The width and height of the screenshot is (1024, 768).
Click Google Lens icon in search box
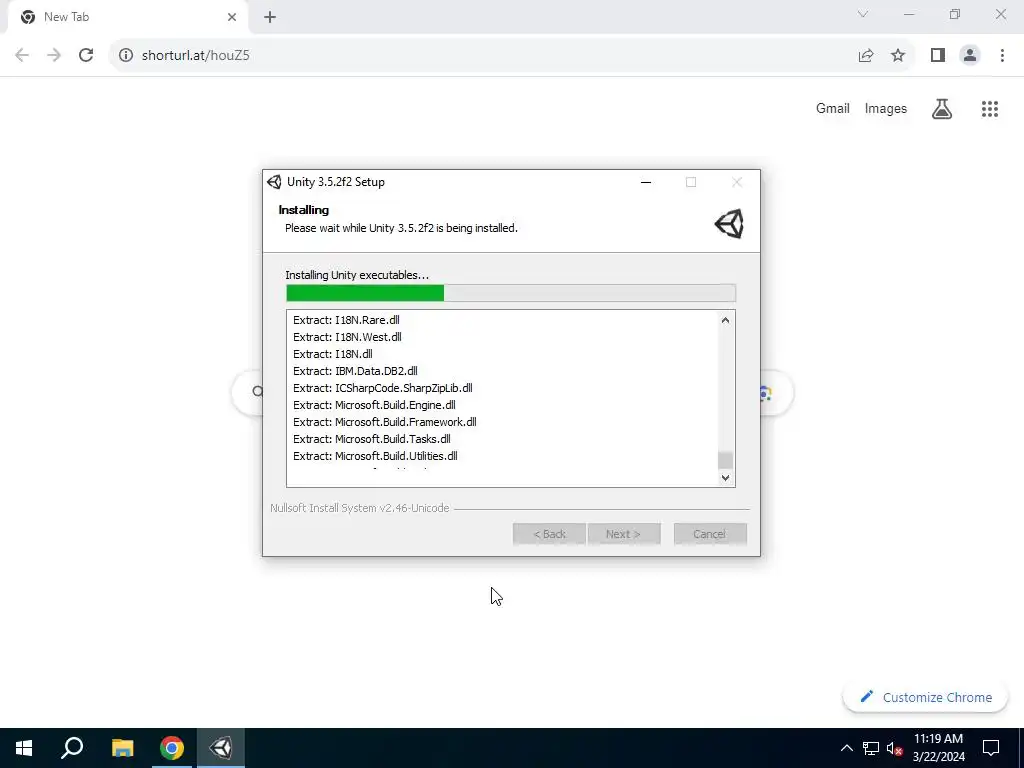click(x=765, y=392)
